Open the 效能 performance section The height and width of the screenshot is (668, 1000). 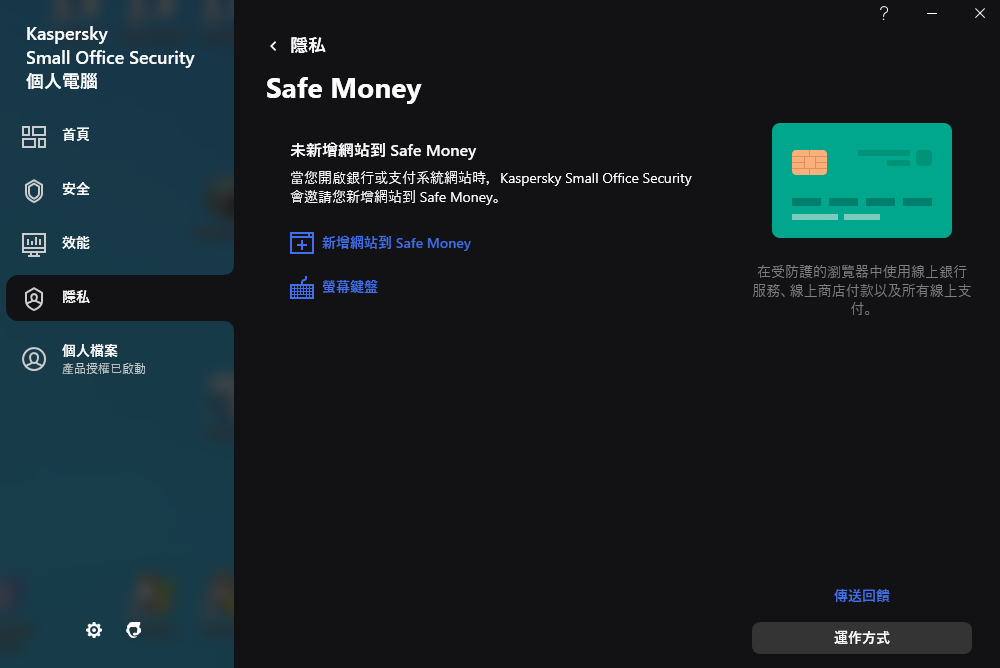[75, 243]
